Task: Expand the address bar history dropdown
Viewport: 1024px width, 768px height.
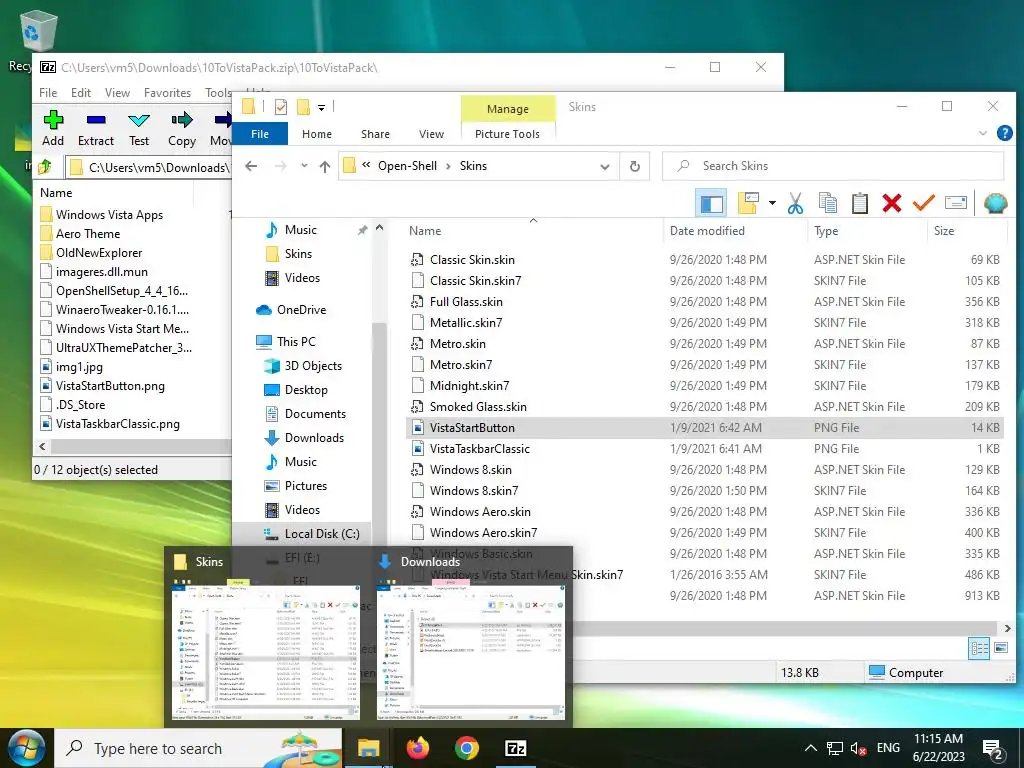Action: click(605, 167)
